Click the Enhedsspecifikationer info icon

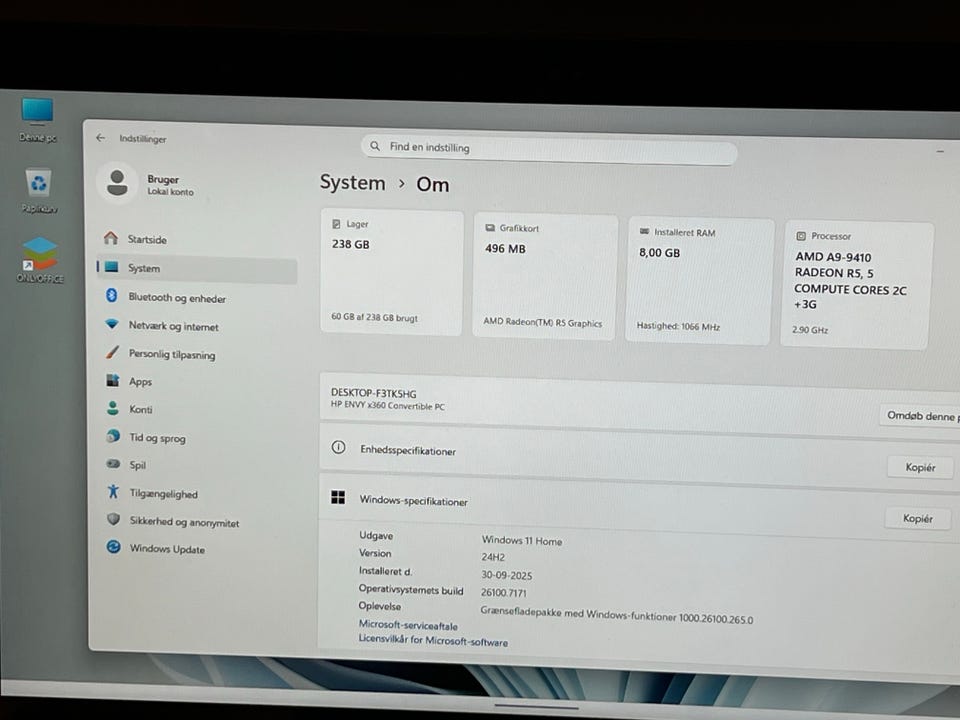tap(338, 447)
